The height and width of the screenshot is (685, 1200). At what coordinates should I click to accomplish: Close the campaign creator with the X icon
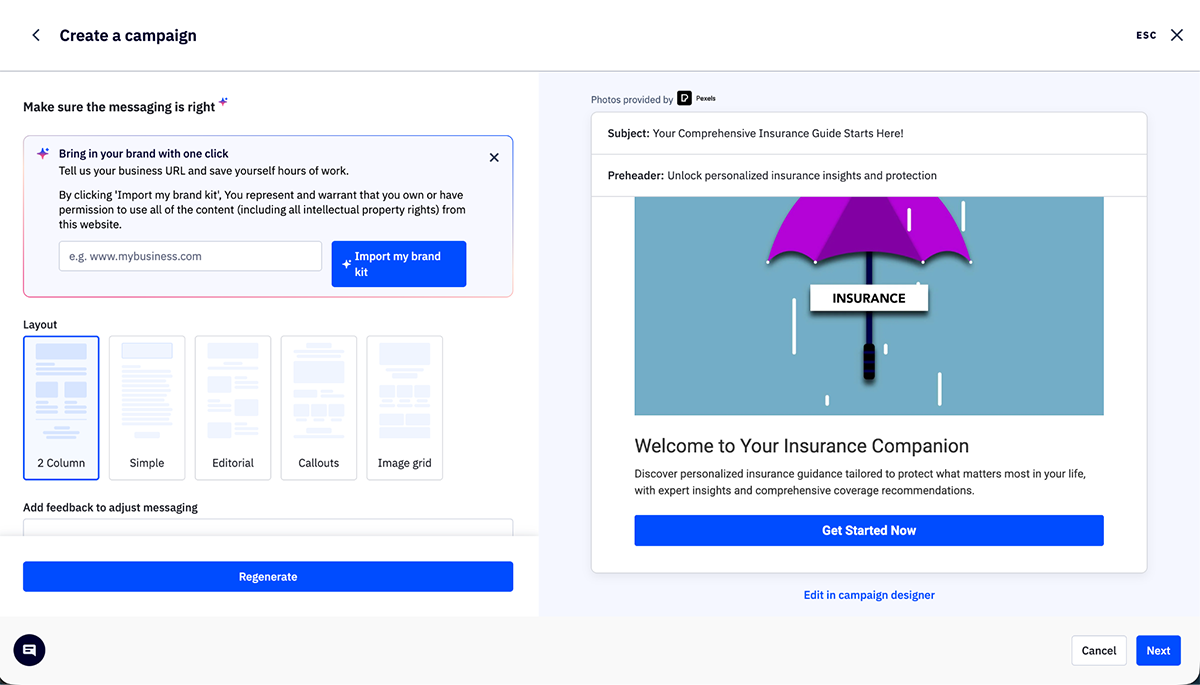pos(1176,34)
